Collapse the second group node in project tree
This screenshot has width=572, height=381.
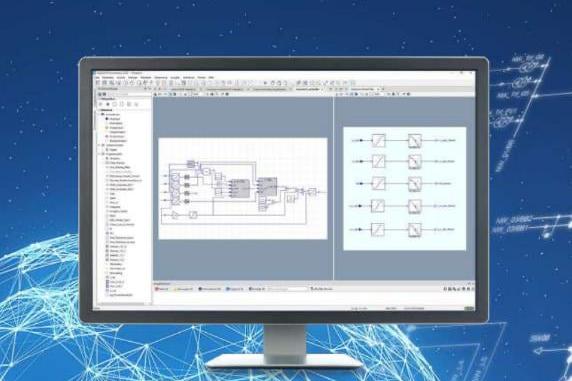pyautogui.click(x=99, y=145)
